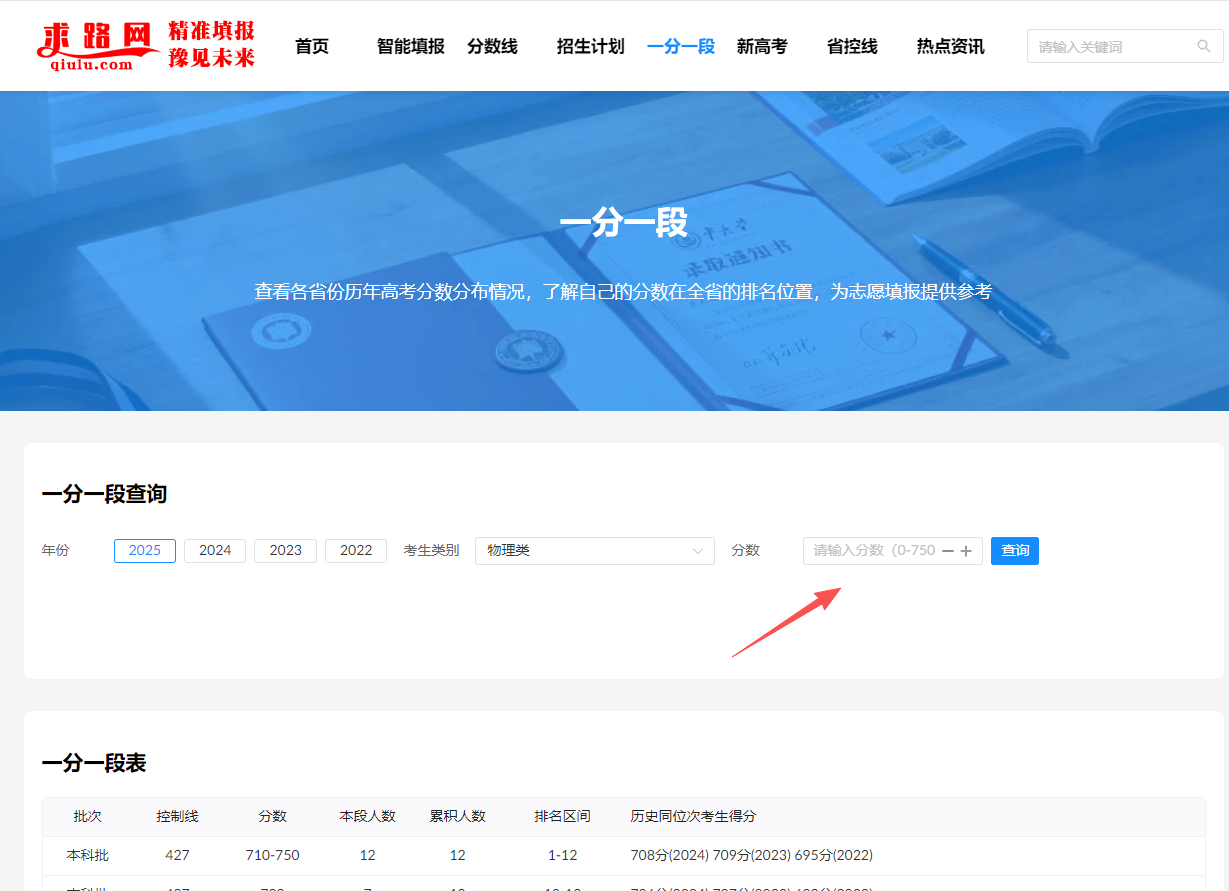Click the dropdown chevron next to 物理类
Viewport: 1229px width, 891px height.
click(700, 550)
